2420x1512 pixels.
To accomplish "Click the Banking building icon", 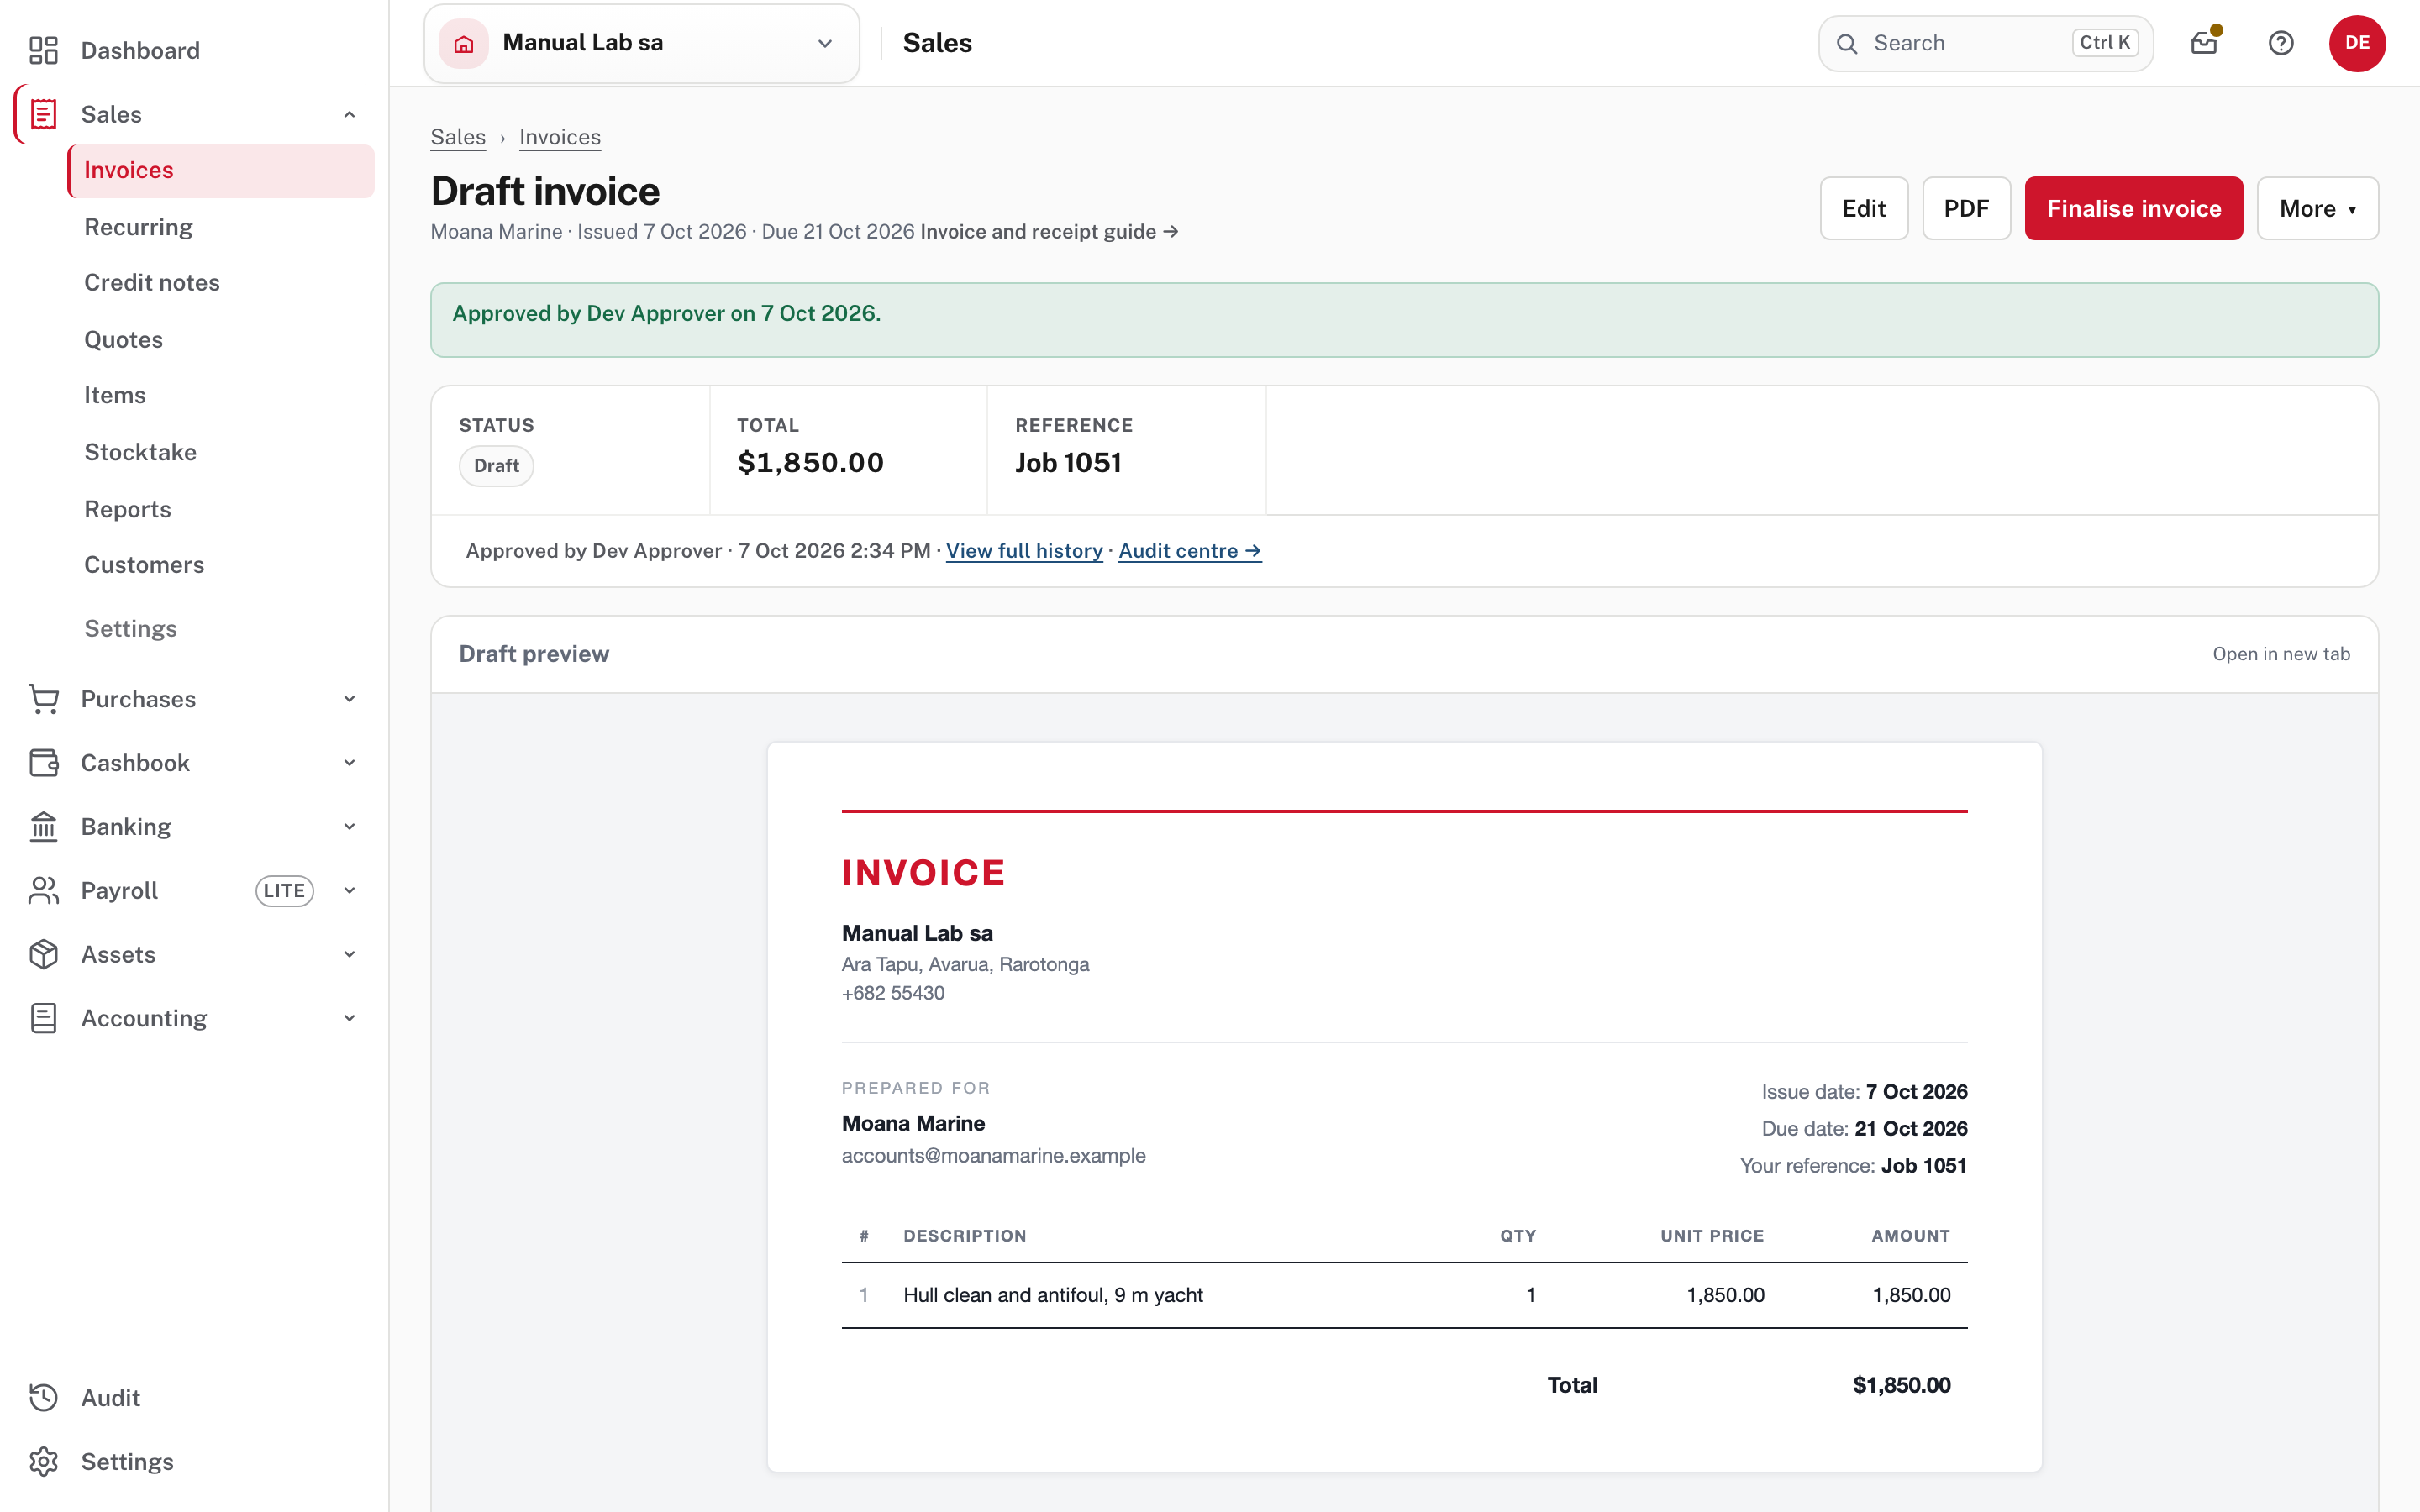I will click(43, 827).
